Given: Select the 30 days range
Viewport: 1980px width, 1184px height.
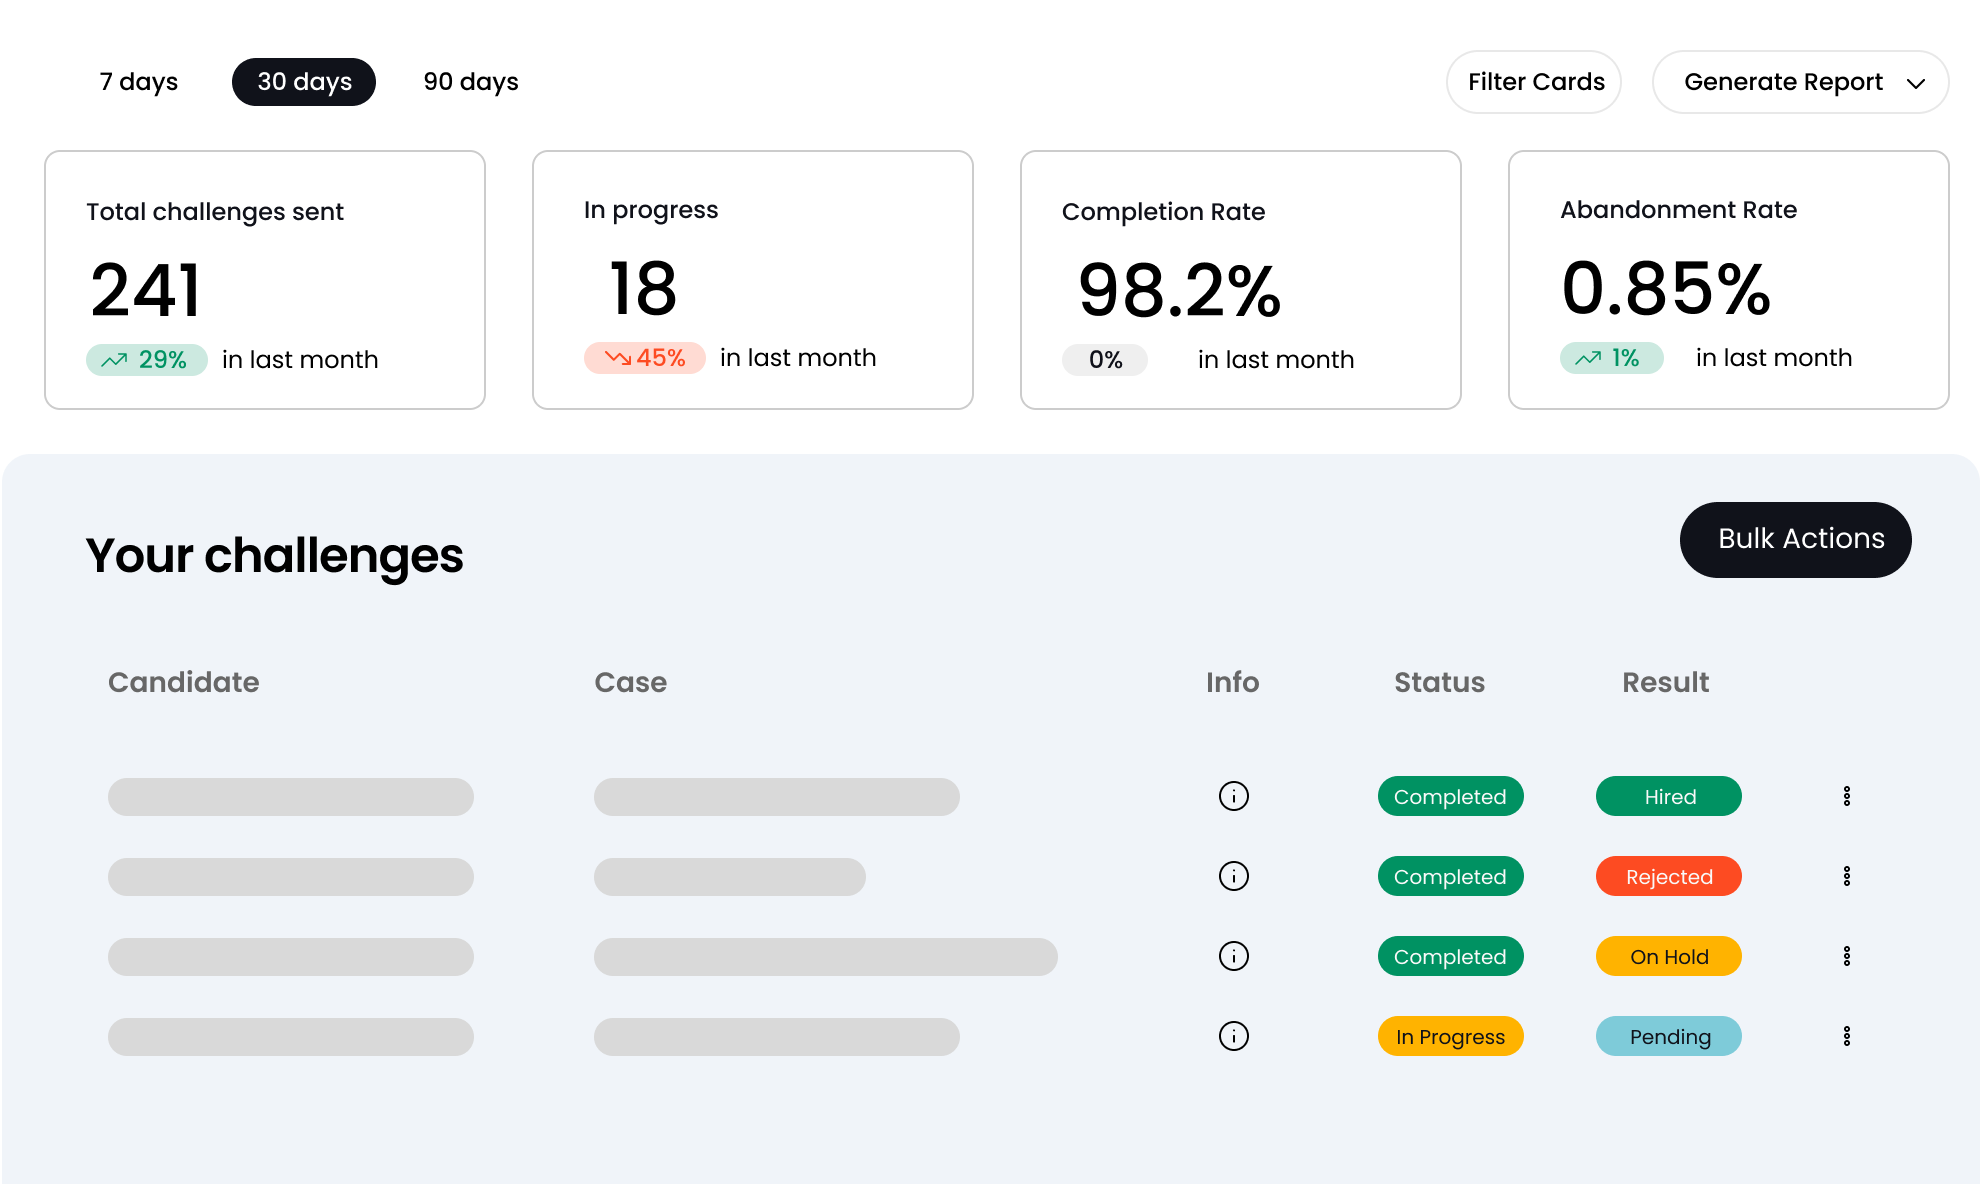Looking at the screenshot, I should tap(304, 82).
